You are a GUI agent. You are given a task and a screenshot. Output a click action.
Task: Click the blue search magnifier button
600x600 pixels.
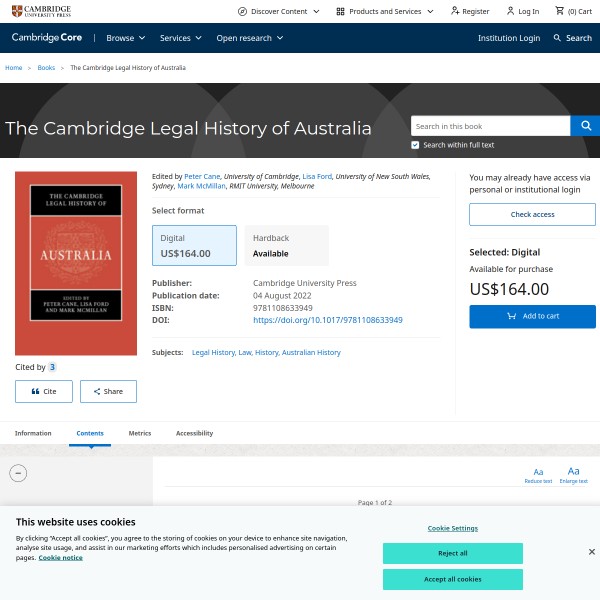(585, 126)
